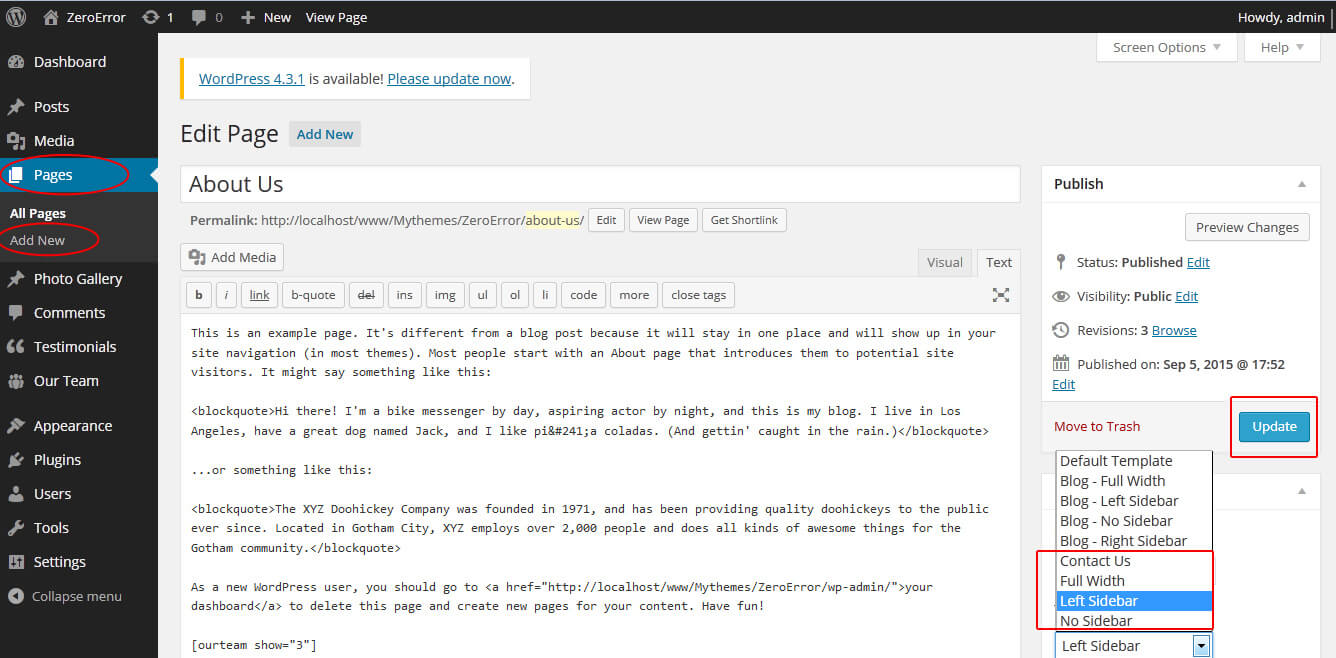Screen dimensions: 1336x658
Task: Click the bold b quicktag button
Action: tap(198, 295)
